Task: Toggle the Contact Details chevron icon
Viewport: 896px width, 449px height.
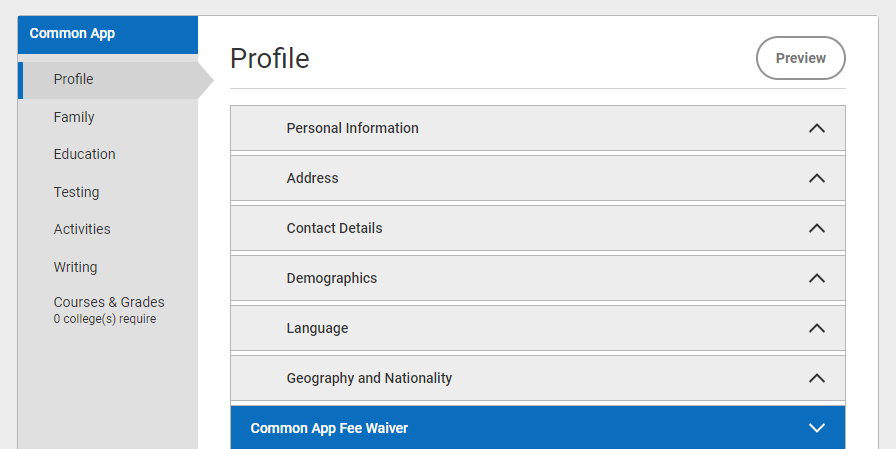Action: click(817, 228)
